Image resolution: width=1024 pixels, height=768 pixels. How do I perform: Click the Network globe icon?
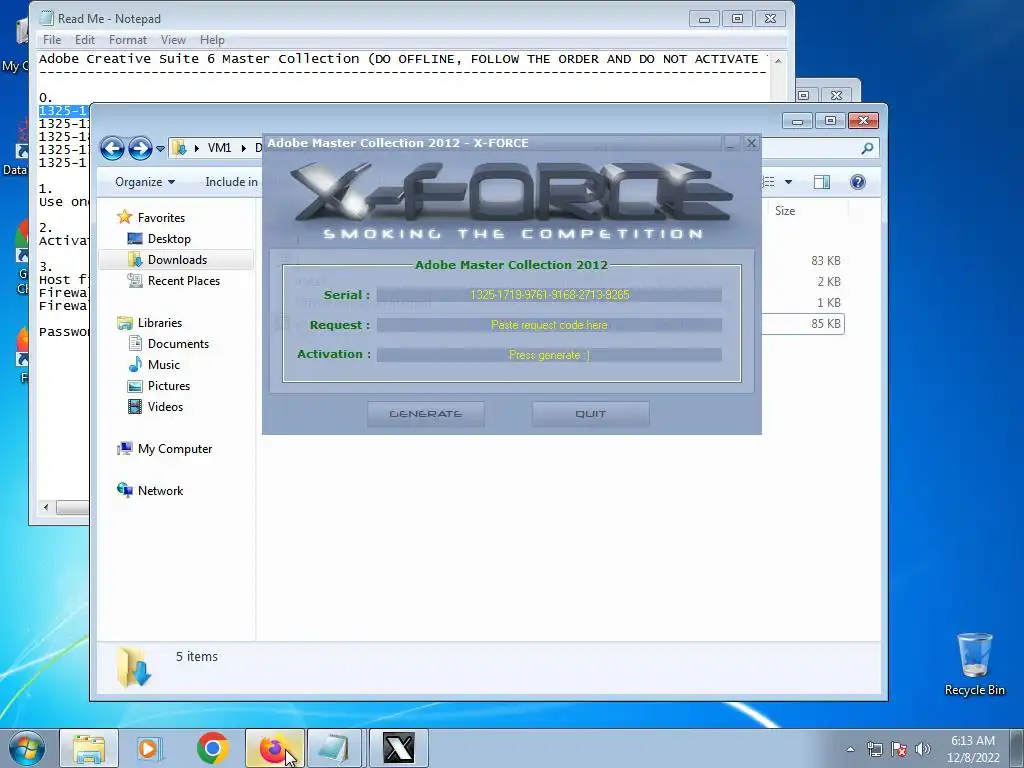124,490
